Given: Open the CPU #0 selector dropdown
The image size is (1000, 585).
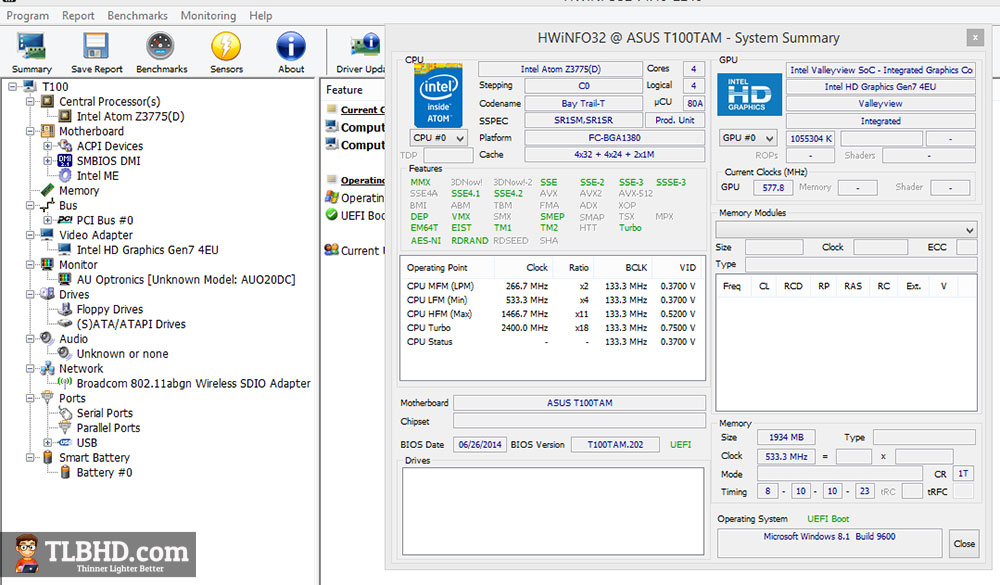Looking at the screenshot, I should 438,138.
